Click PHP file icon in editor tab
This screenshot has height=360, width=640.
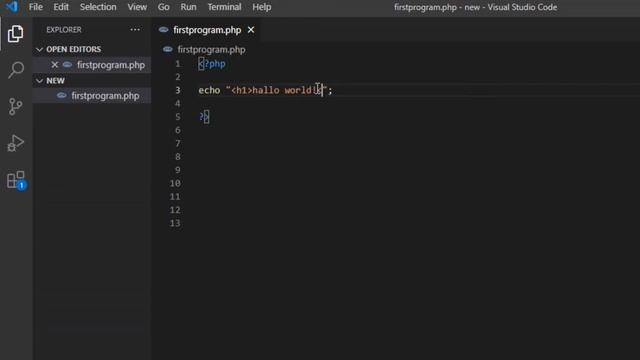164,30
